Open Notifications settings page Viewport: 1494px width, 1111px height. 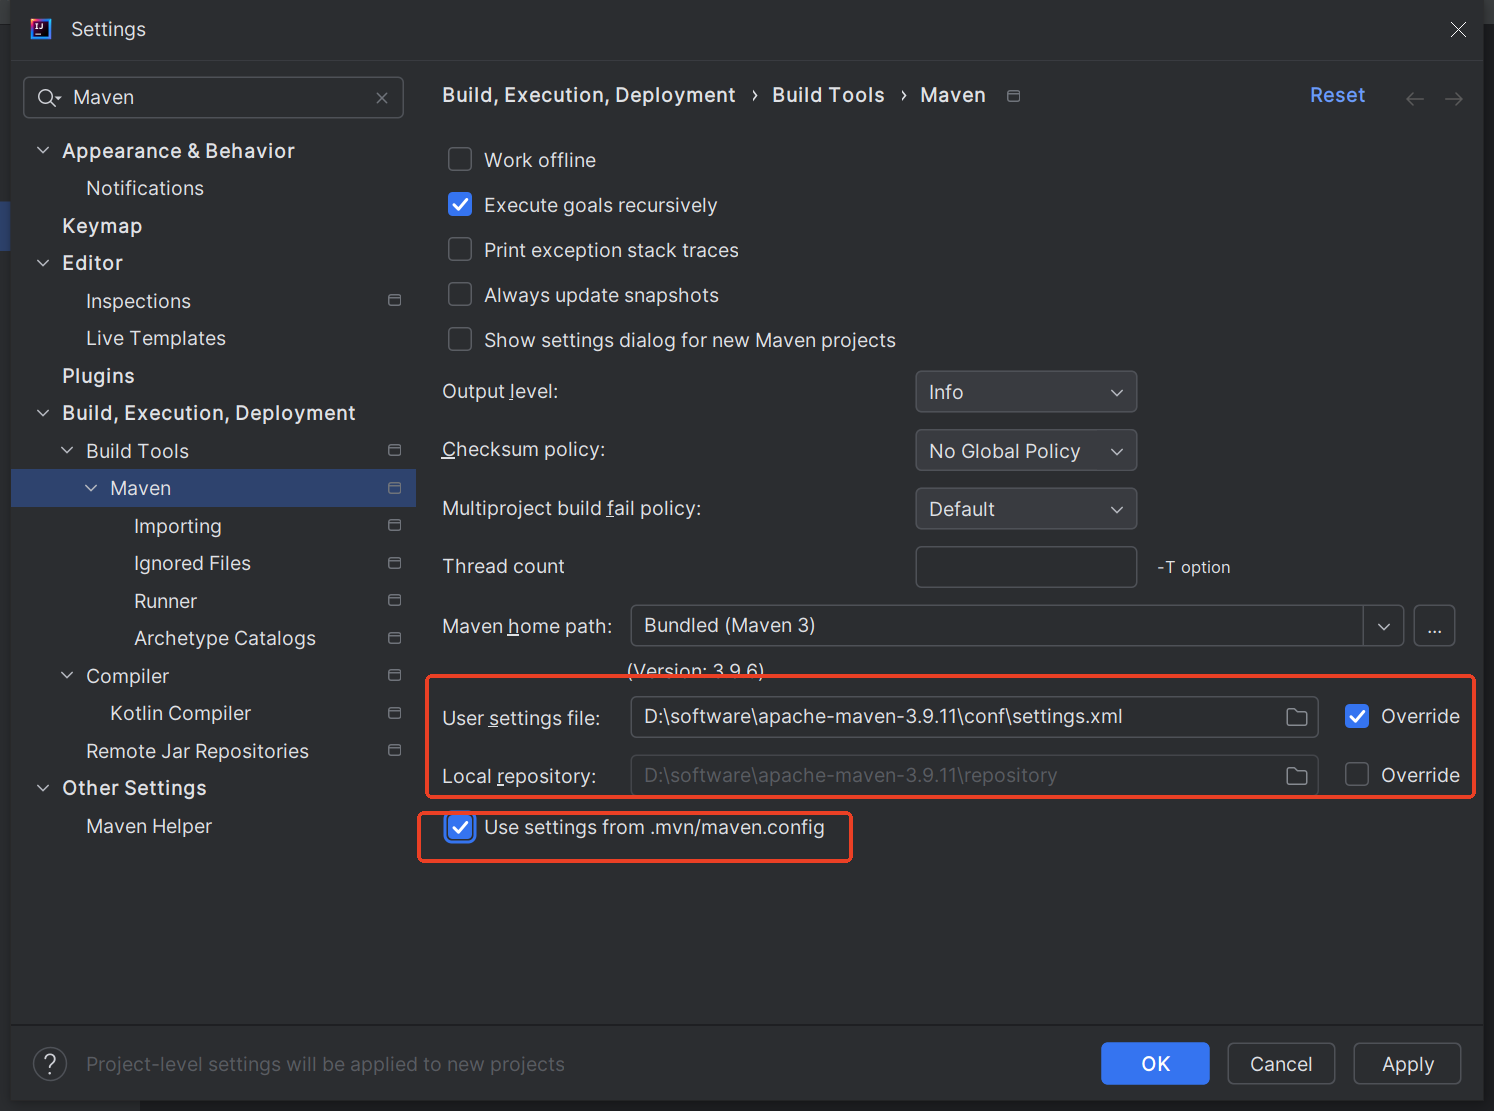(x=145, y=188)
